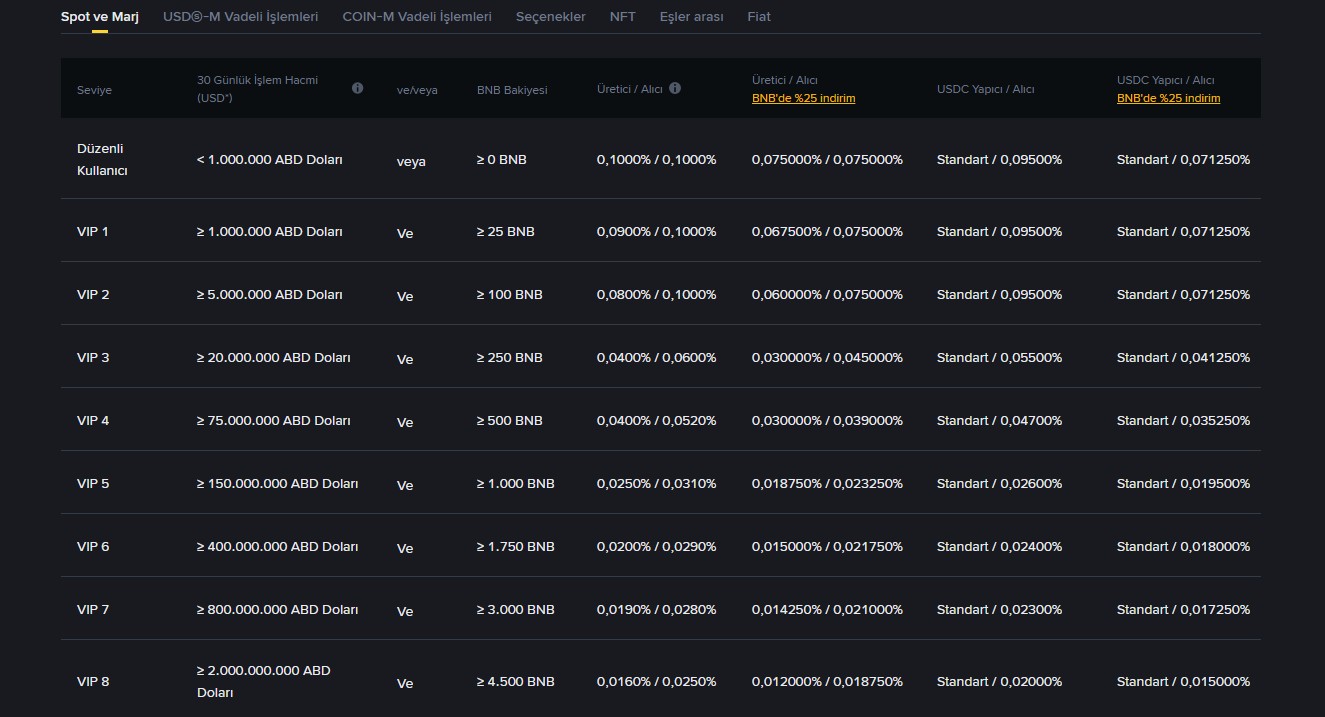Click the Düzenli Kullanıcı level row
This screenshot has height=717, width=1325.
pos(102,160)
